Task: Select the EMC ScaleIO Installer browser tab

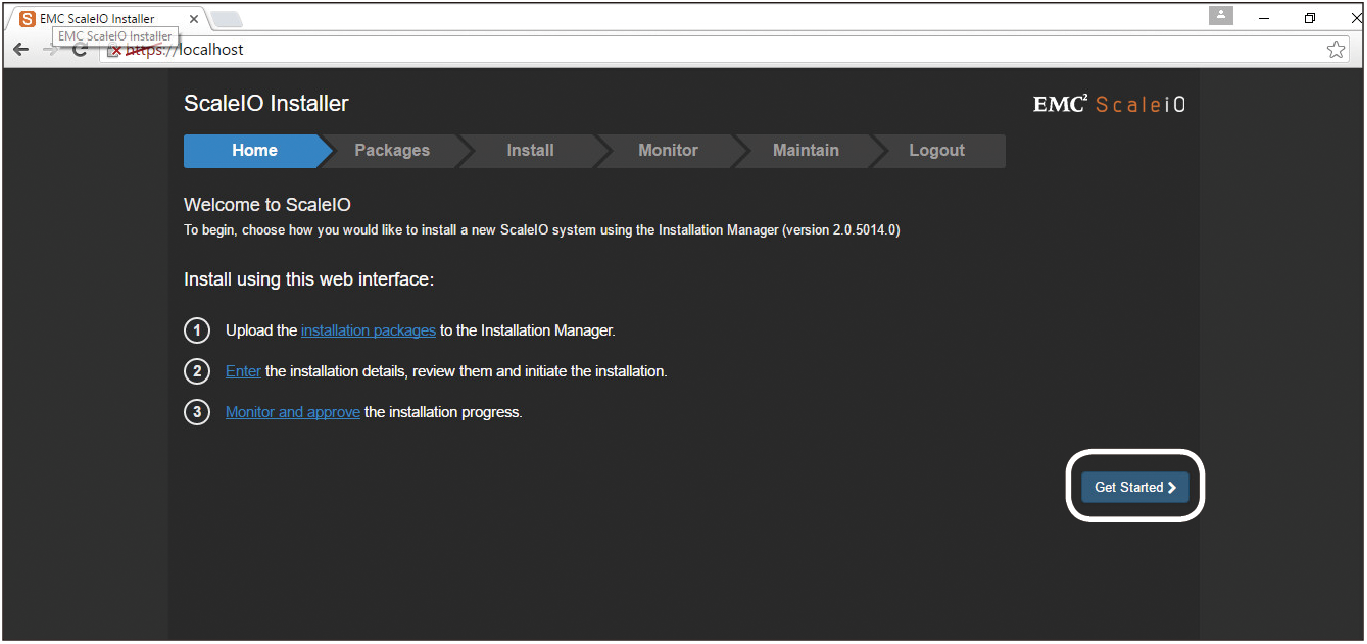Action: 107,19
